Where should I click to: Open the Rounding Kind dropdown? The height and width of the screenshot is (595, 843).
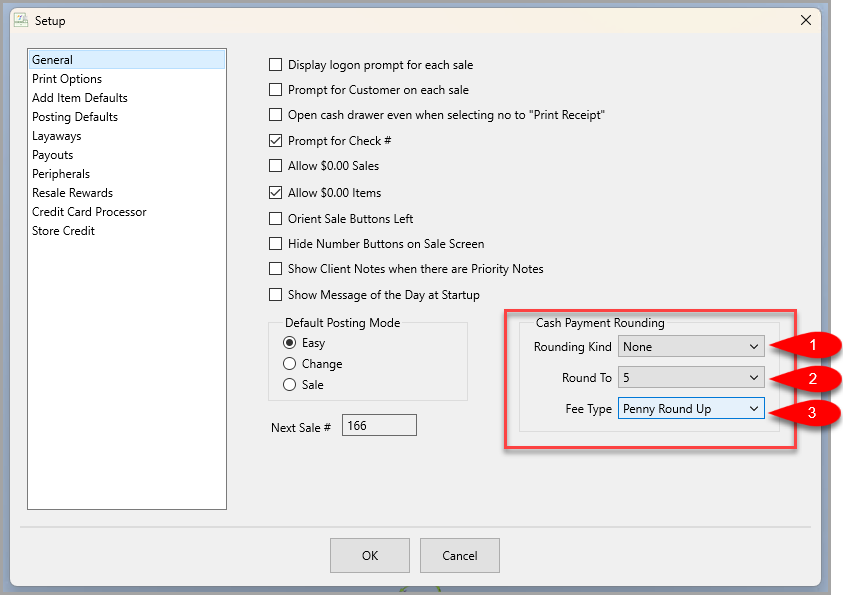pos(691,347)
